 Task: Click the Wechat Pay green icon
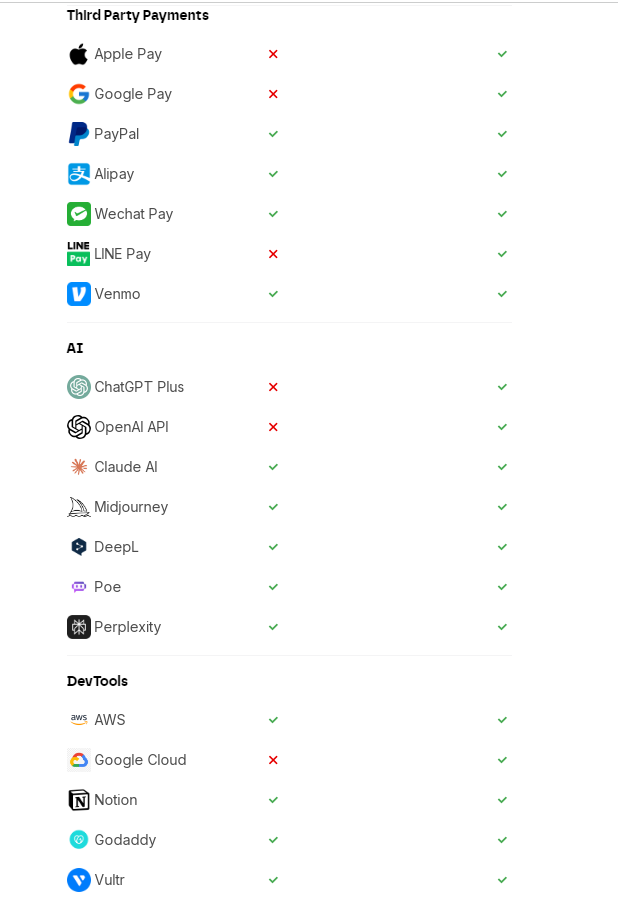coord(78,214)
